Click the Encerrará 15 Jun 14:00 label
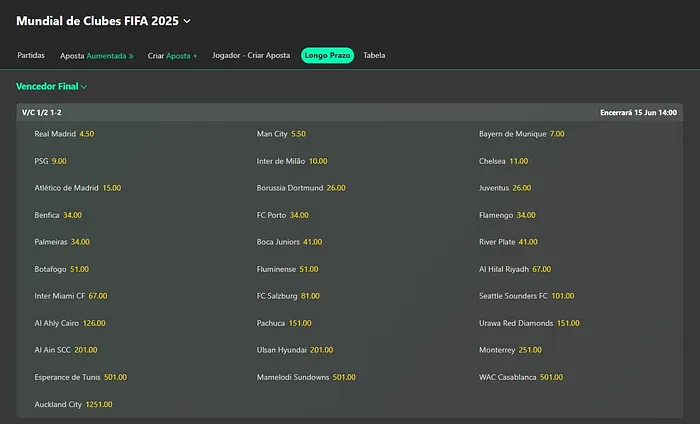The width and height of the screenshot is (700, 424). pyautogui.click(x=638, y=112)
